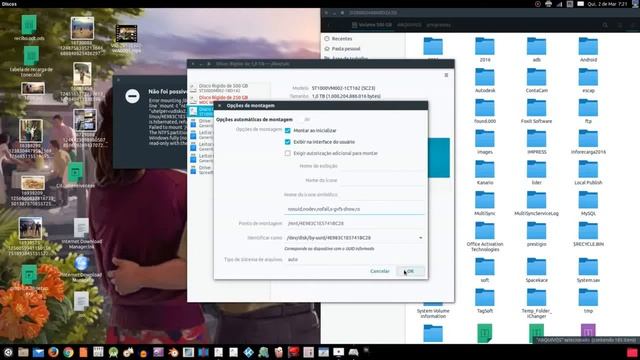Open the Ubuntu launcher button

8,352
